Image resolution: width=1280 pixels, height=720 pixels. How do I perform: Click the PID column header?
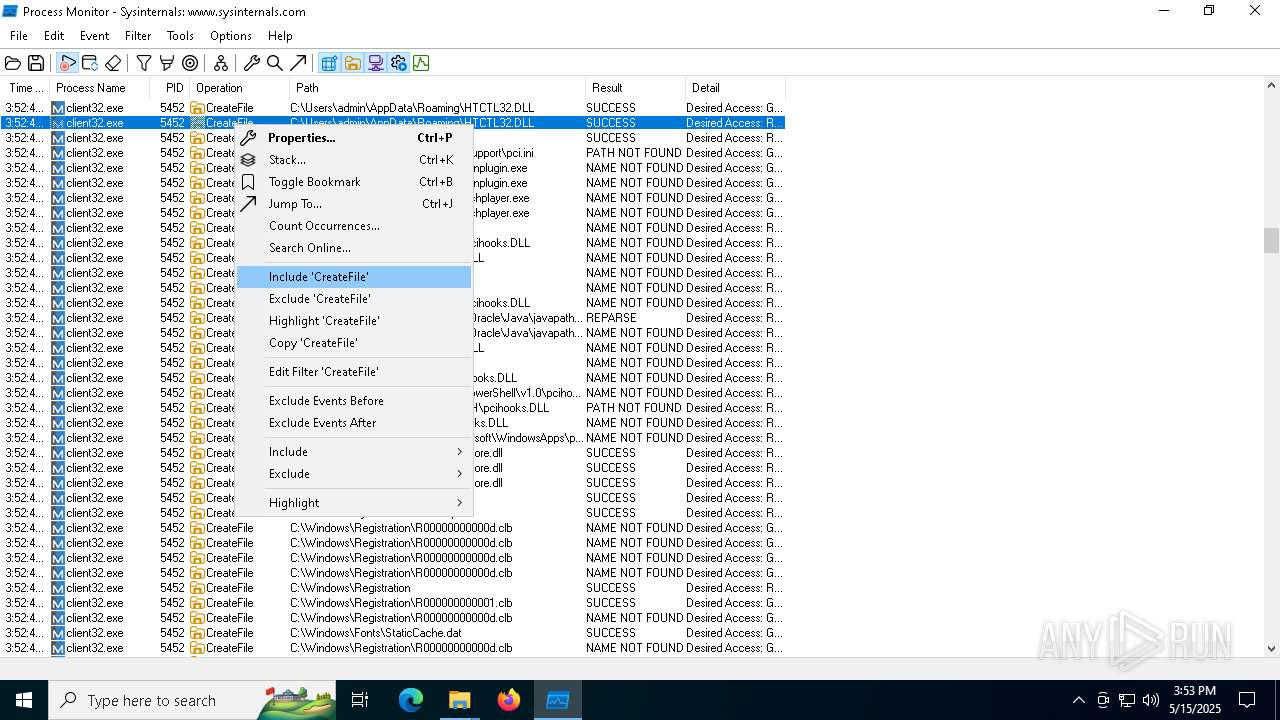(170, 88)
